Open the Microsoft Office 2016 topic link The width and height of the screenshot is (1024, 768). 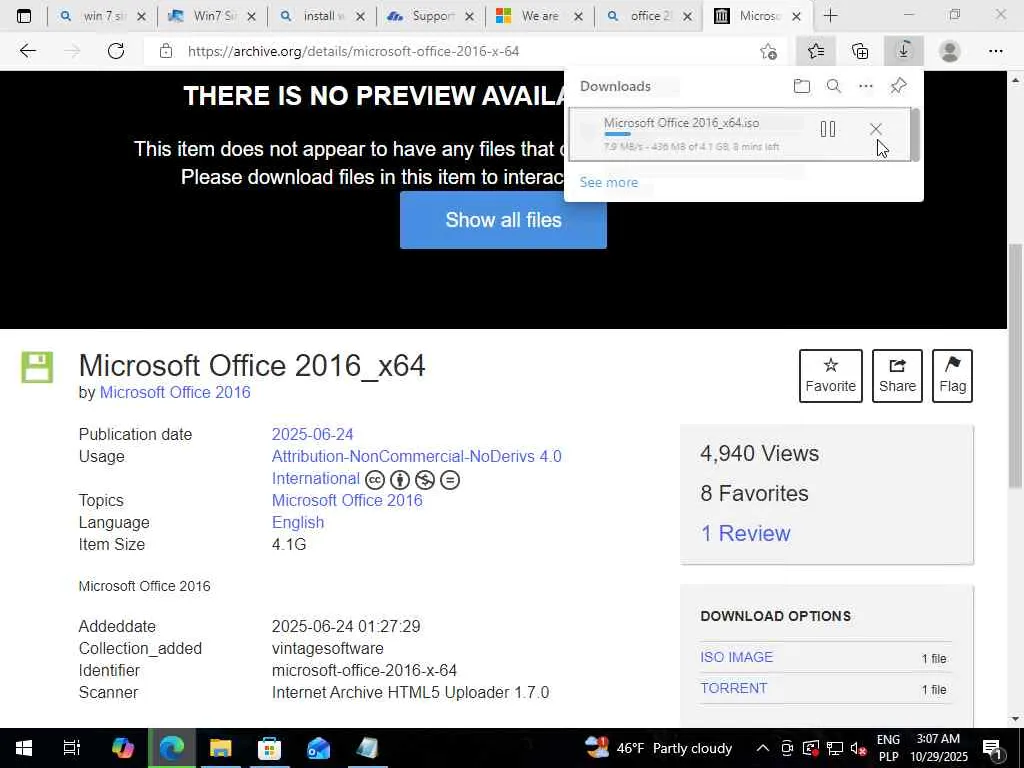tap(347, 500)
